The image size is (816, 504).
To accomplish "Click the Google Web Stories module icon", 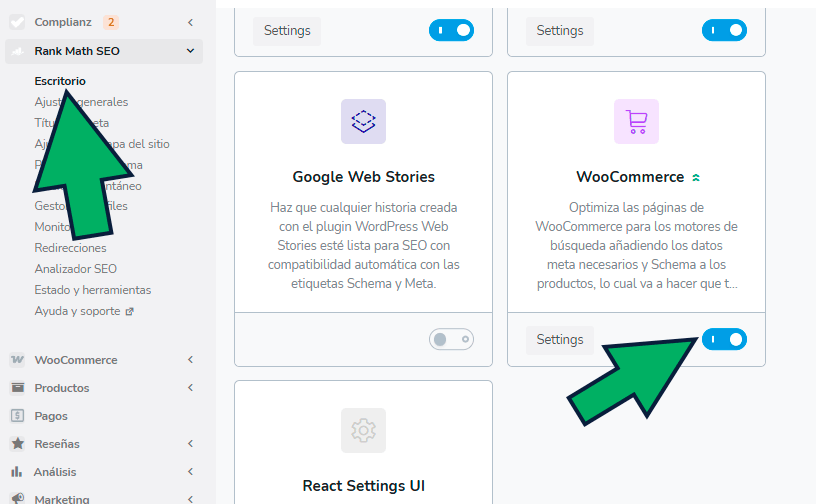I will click(363, 121).
